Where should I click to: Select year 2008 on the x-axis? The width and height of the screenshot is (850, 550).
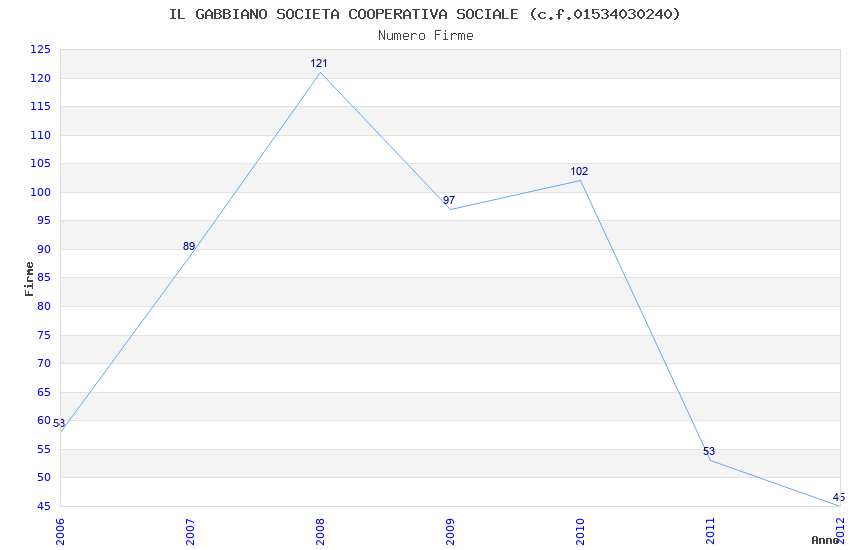click(x=320, y=531)
